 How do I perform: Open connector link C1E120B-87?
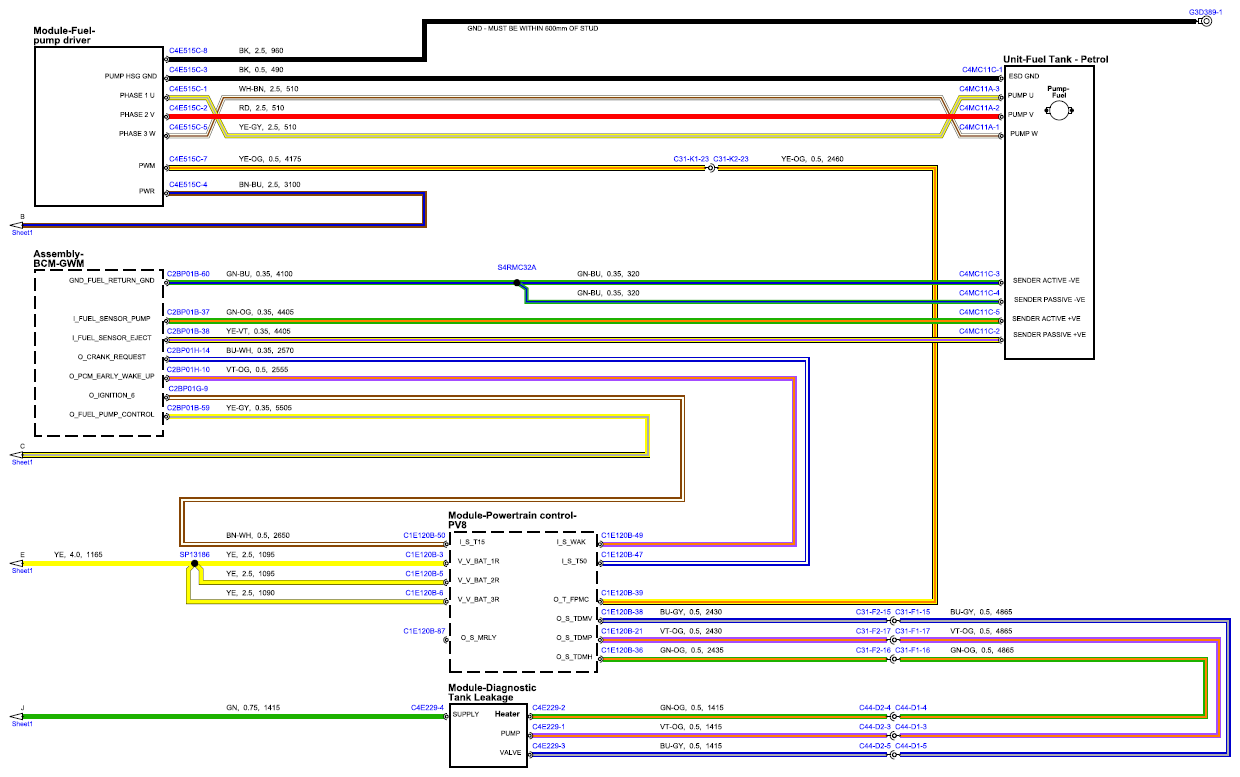[425, 631]
